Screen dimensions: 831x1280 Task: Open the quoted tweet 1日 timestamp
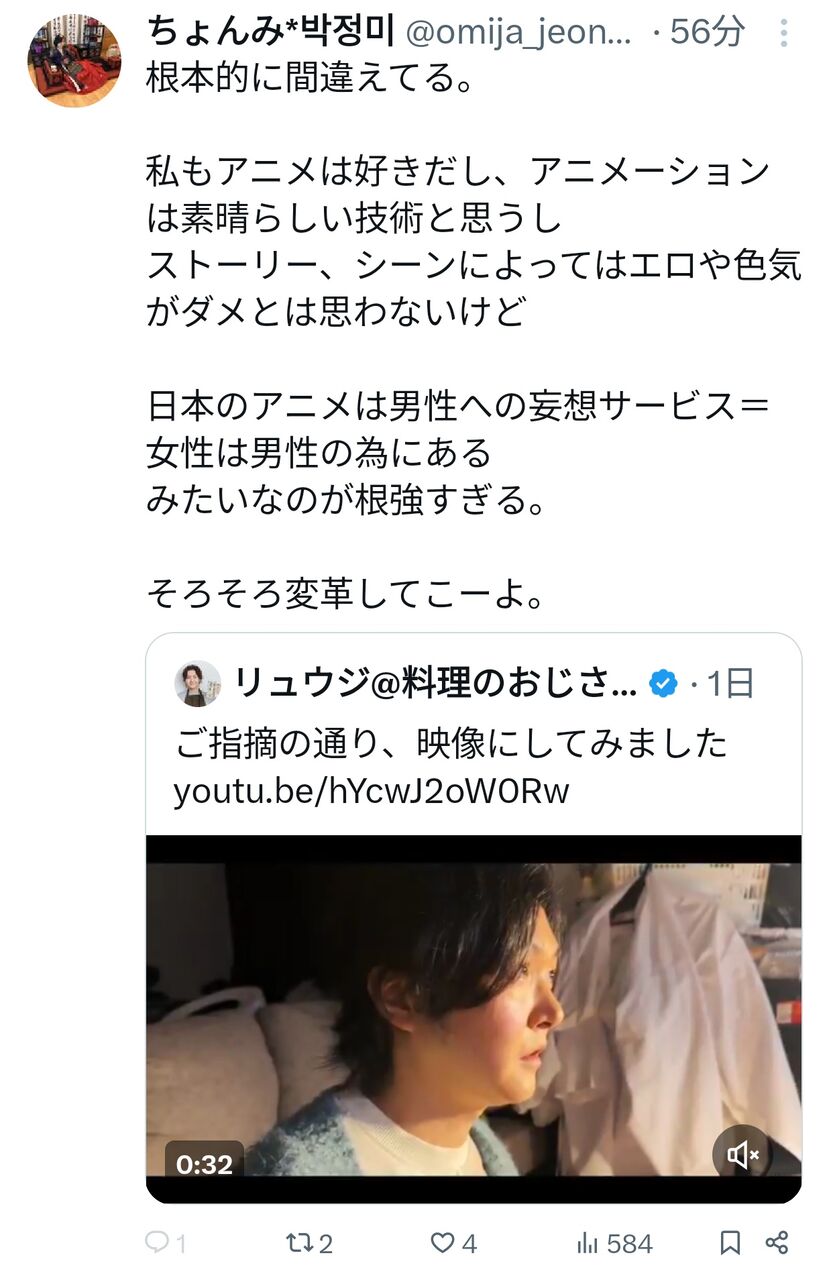tap(730, 684)
